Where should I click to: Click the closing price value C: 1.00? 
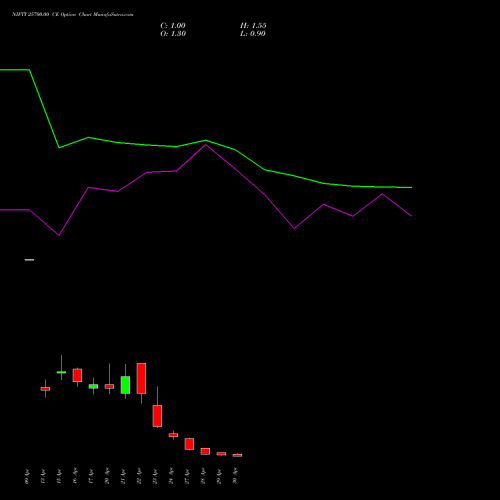pos(173,26)
